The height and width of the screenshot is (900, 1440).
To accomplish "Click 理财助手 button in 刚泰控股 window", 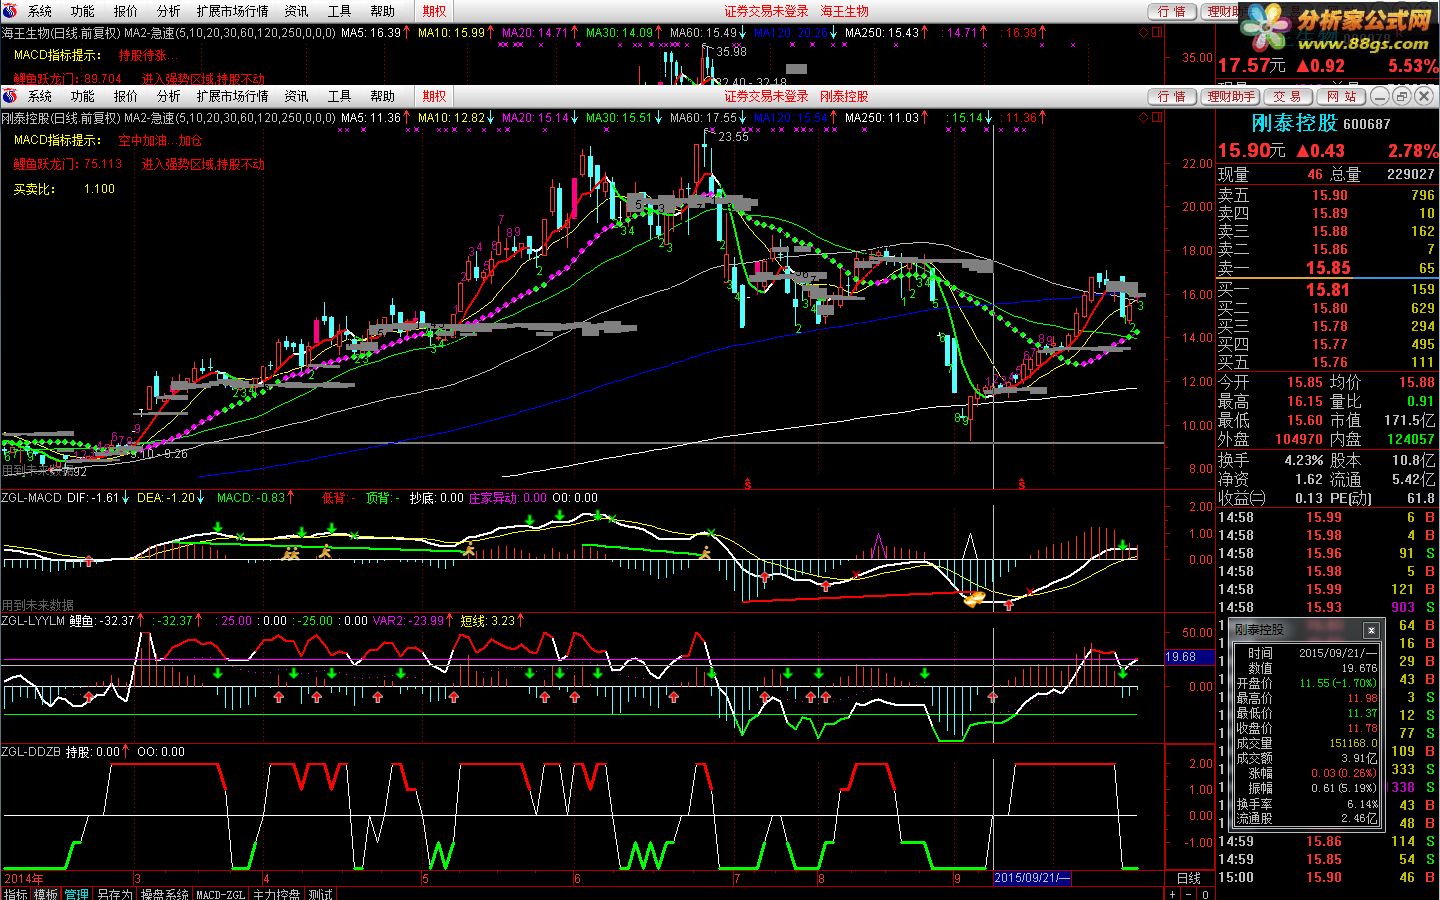I will click(1231, 96).
